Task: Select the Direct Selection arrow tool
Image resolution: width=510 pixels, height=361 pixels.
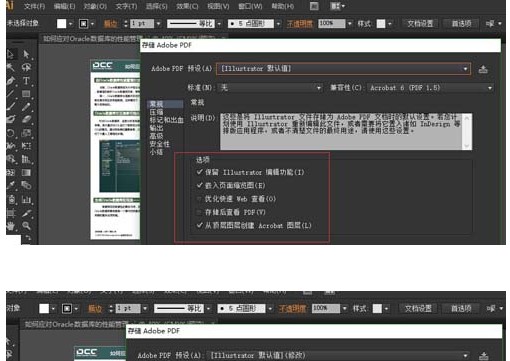Action: (26, 54)
